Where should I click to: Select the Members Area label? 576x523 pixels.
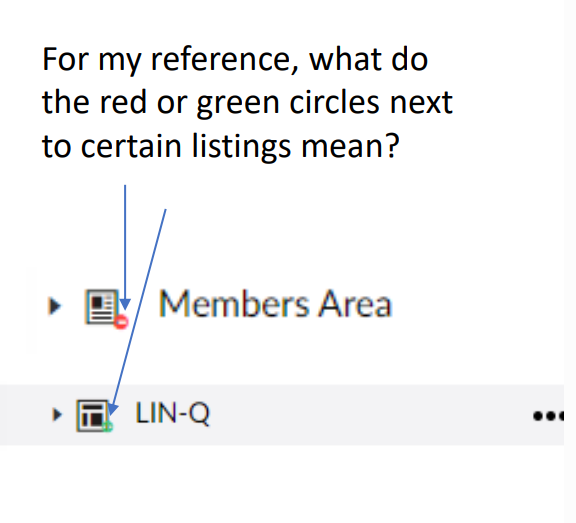click(x=276, y=304)
